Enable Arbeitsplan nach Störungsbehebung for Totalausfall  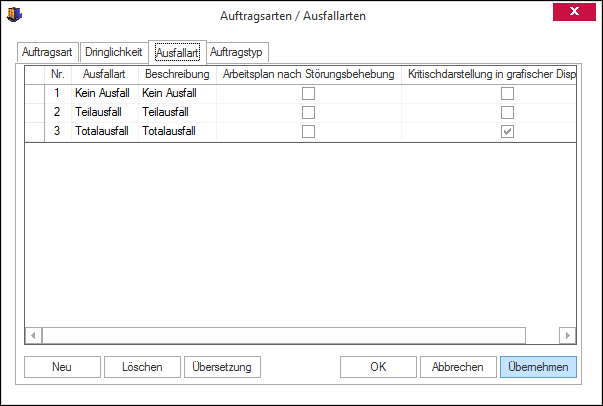point(308,131)
